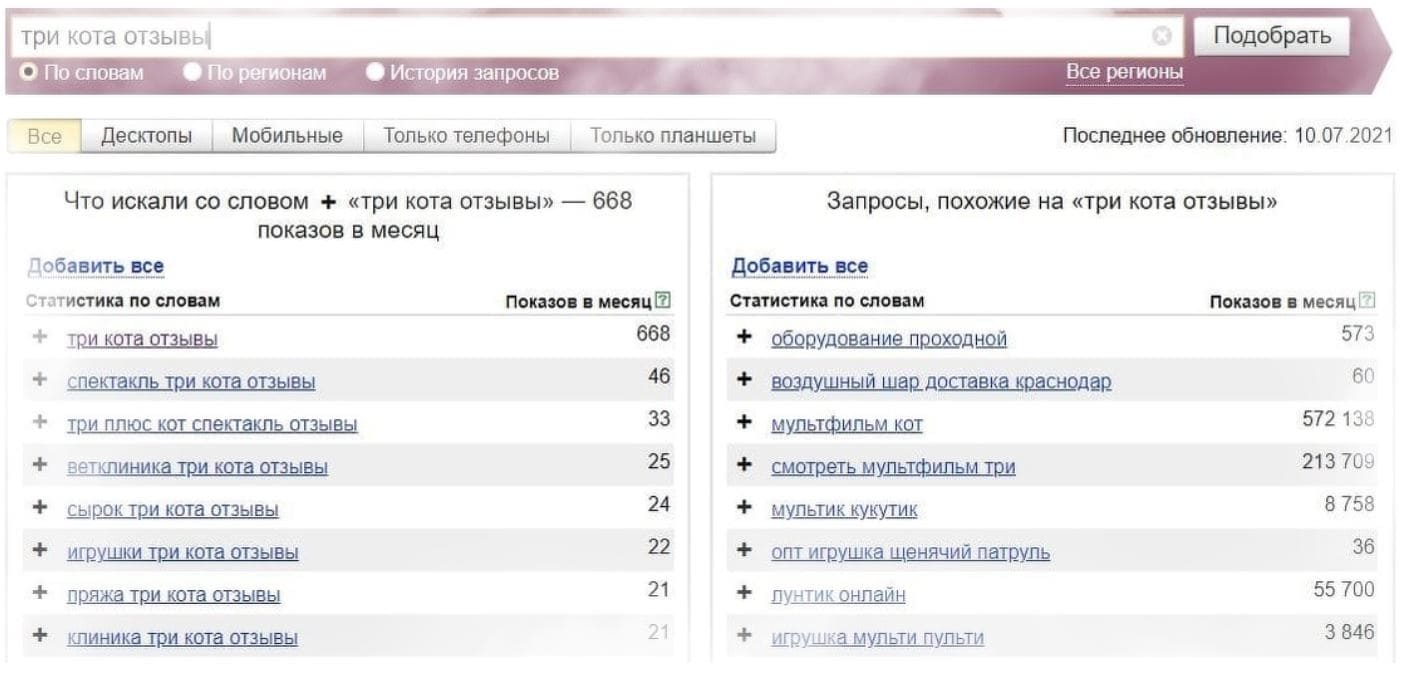Viewport: 1404px width, 674px height.
Task: Open the 'пряжа три кота отзывы' link
Action: (174, 595)
